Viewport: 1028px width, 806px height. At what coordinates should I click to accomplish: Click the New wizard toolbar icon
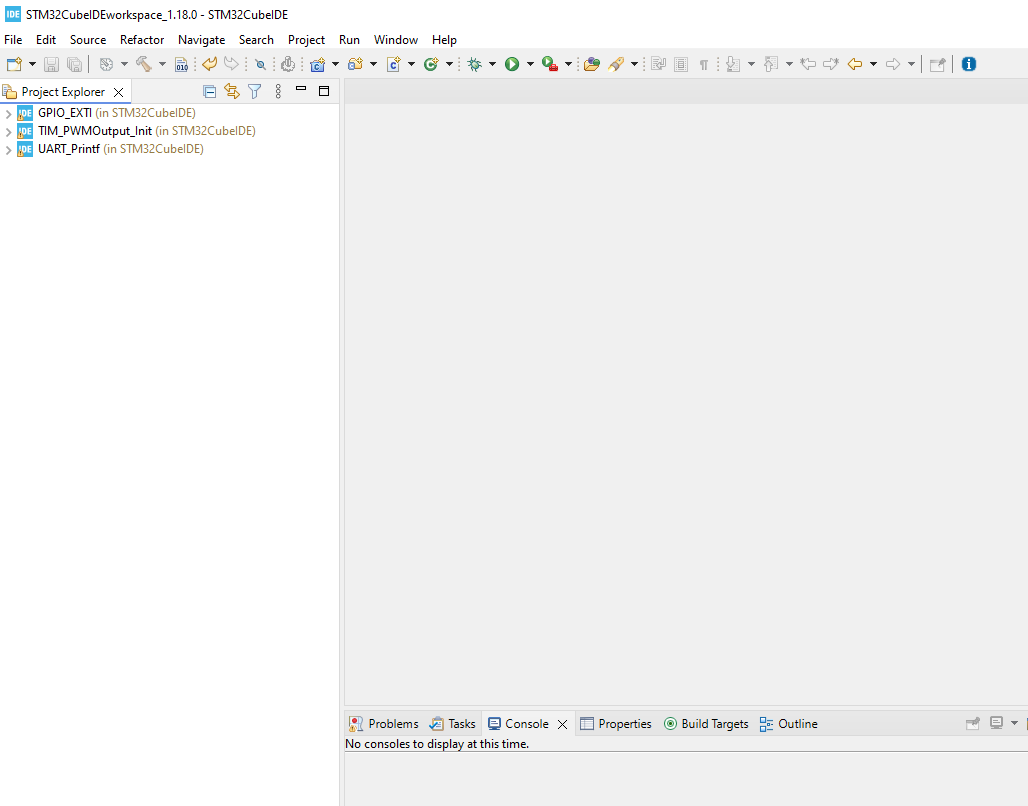click(x=14, y=64)
